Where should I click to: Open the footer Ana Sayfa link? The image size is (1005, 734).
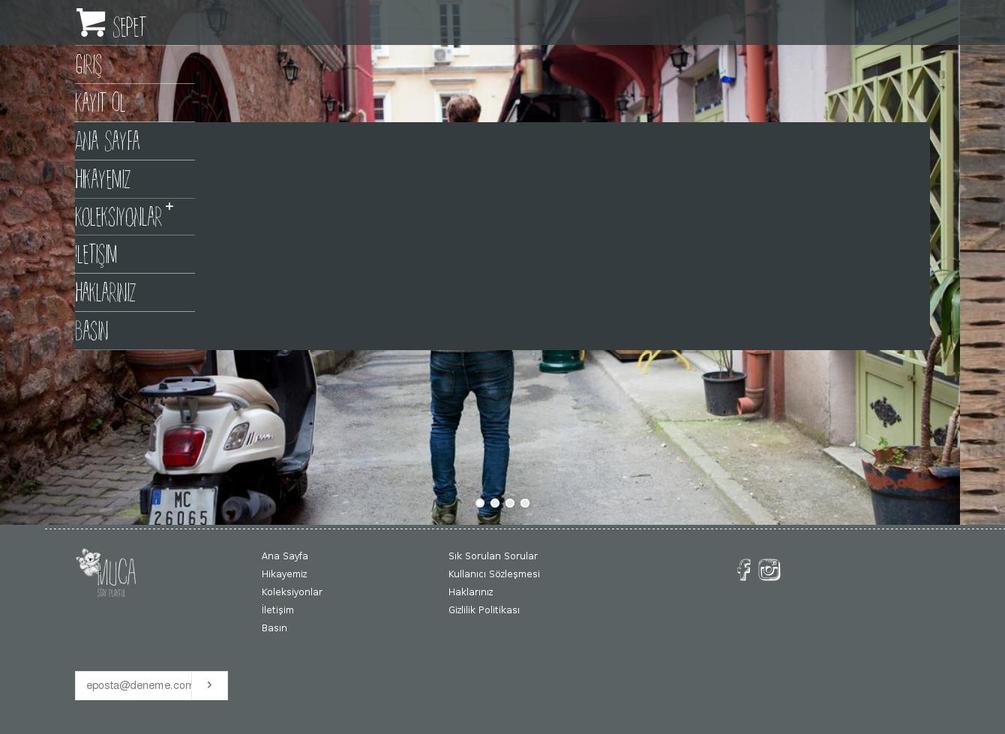coord(285,556)
